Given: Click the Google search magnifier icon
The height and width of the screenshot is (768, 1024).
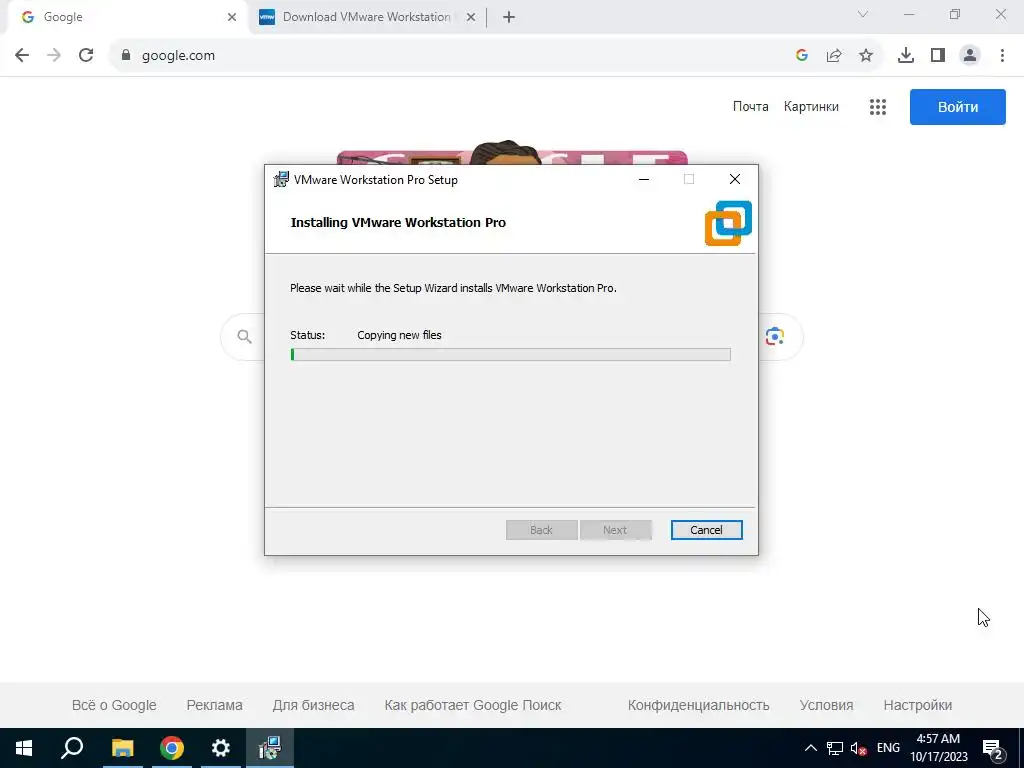Looking at the screenshot, I should pyautogui.click(x=244, y=337).
